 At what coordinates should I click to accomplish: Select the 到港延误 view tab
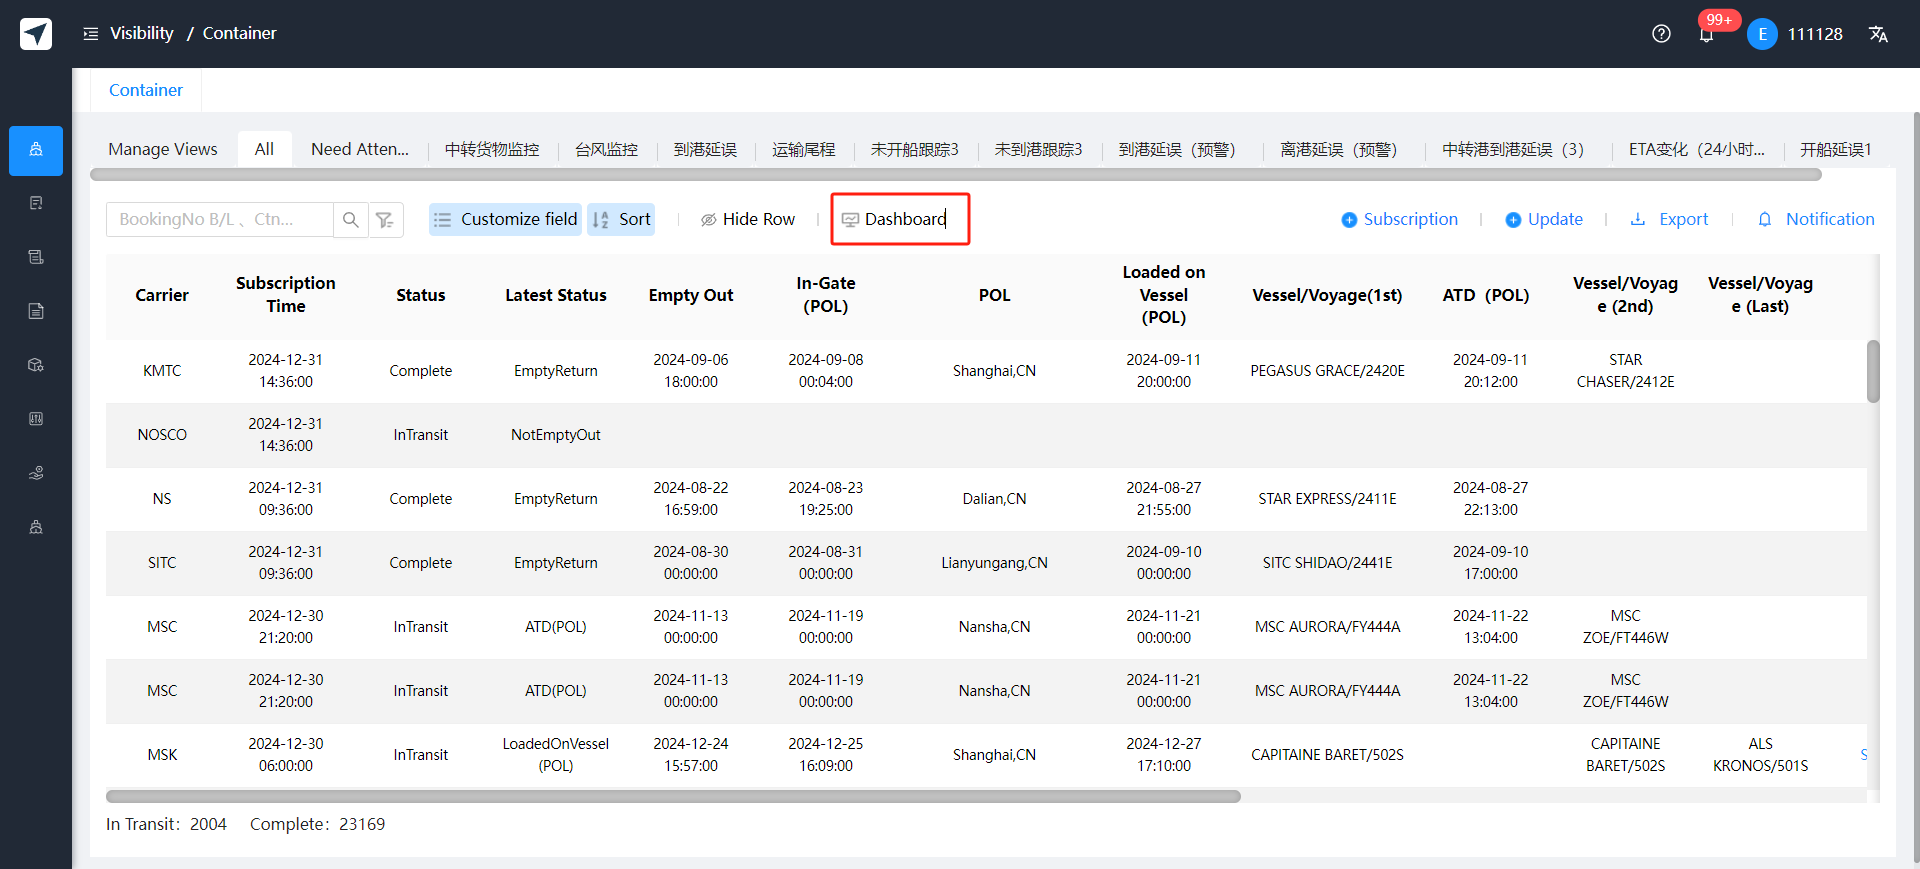pyautogui.click(x=705, y=149)
